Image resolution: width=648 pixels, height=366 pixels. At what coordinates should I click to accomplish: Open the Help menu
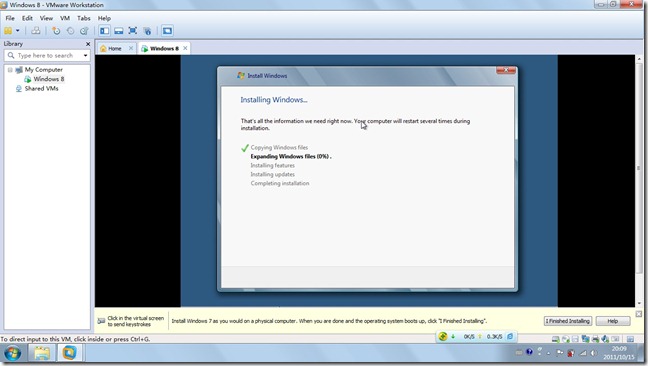pyautogui.click(x=104, y=18)
